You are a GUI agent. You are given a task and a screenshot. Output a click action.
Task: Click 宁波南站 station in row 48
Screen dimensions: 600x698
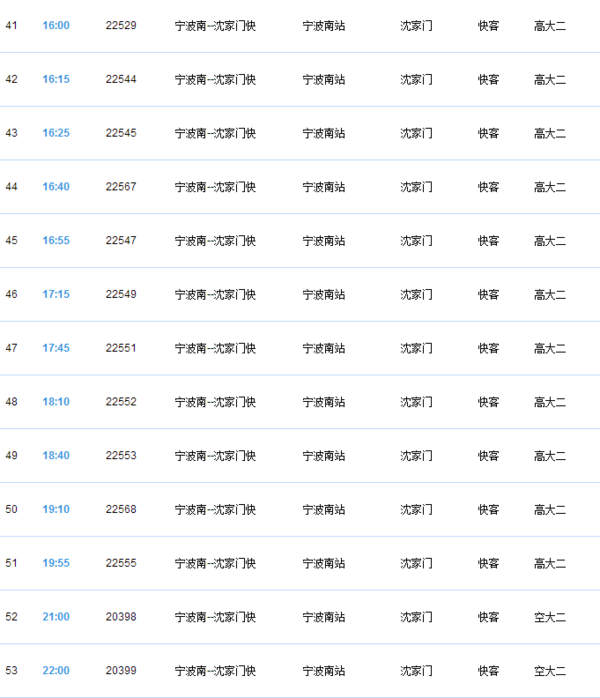tap(324, 402)
